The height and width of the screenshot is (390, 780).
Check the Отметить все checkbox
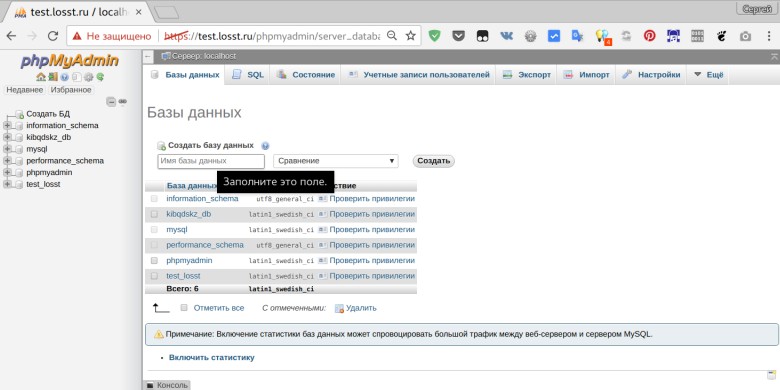click(184, 308)
